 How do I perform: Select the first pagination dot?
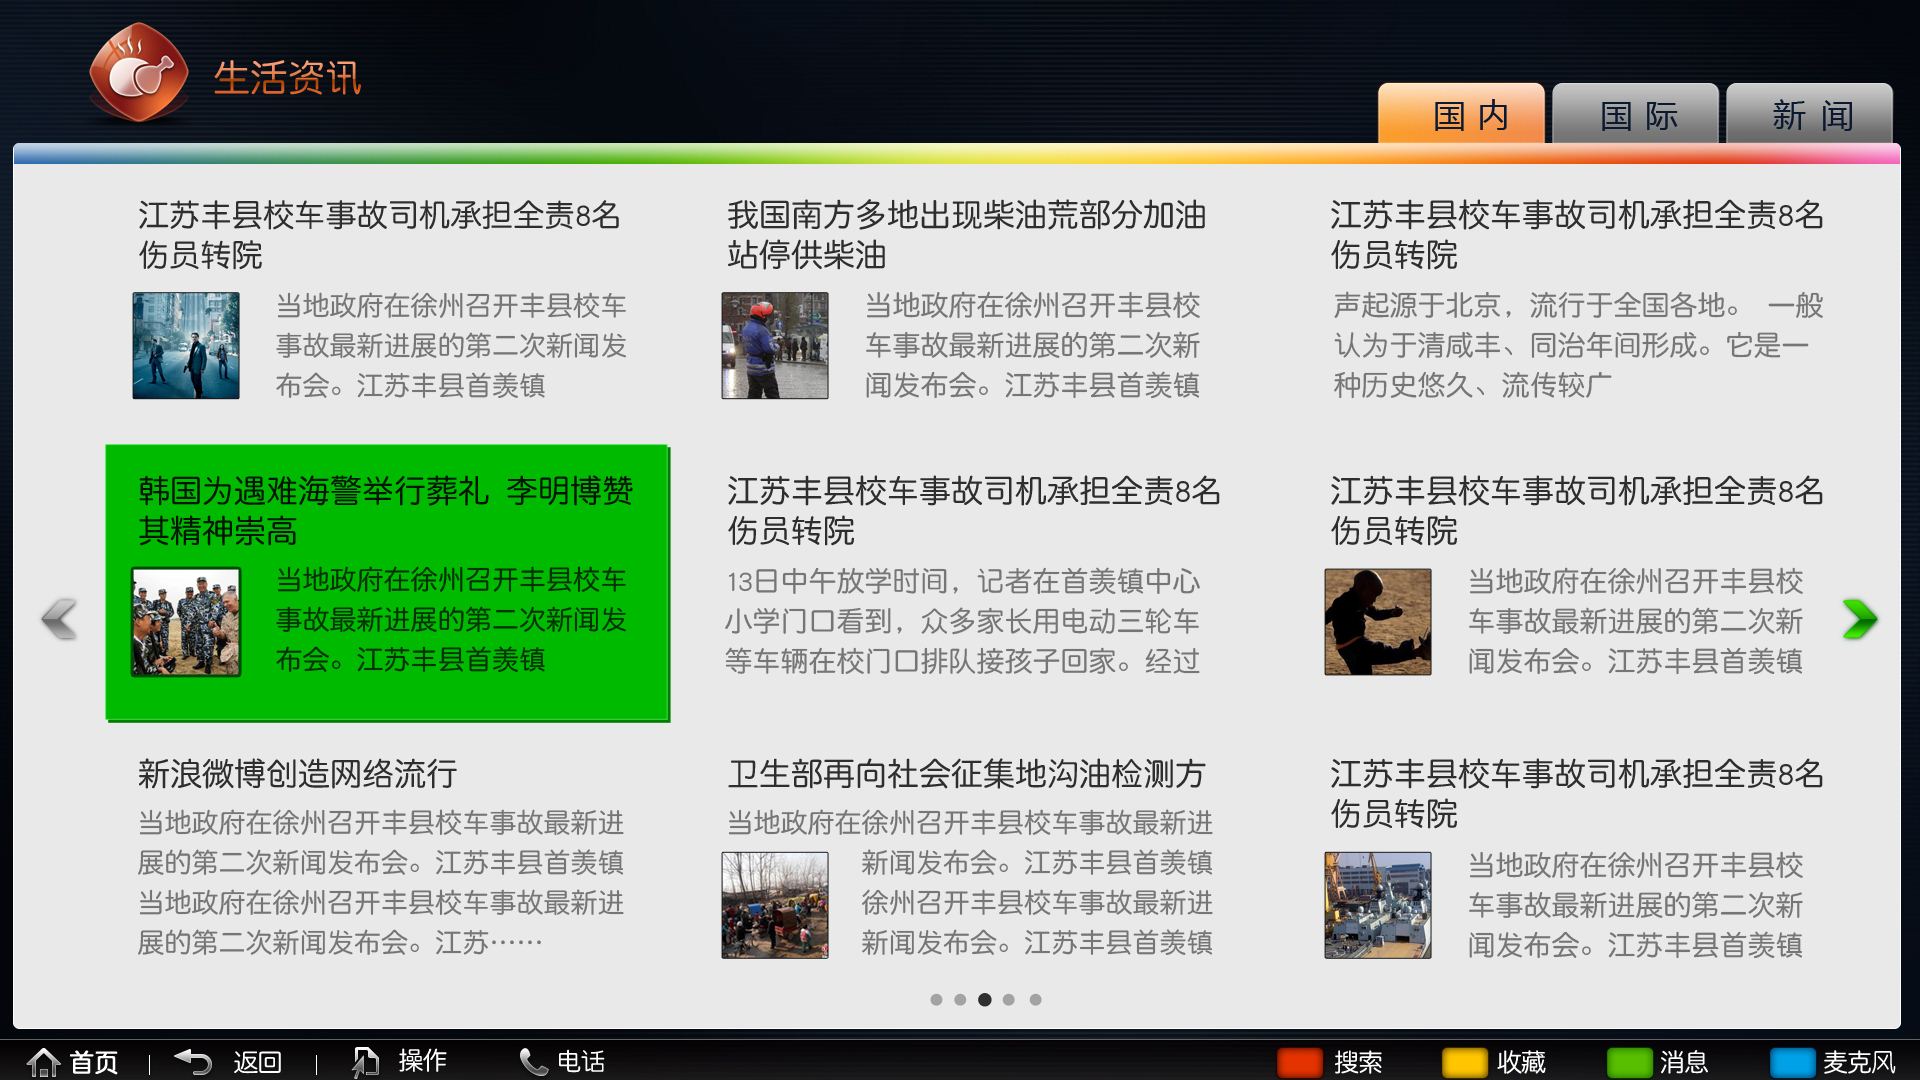pyautogui.click(x=936, y=999)
